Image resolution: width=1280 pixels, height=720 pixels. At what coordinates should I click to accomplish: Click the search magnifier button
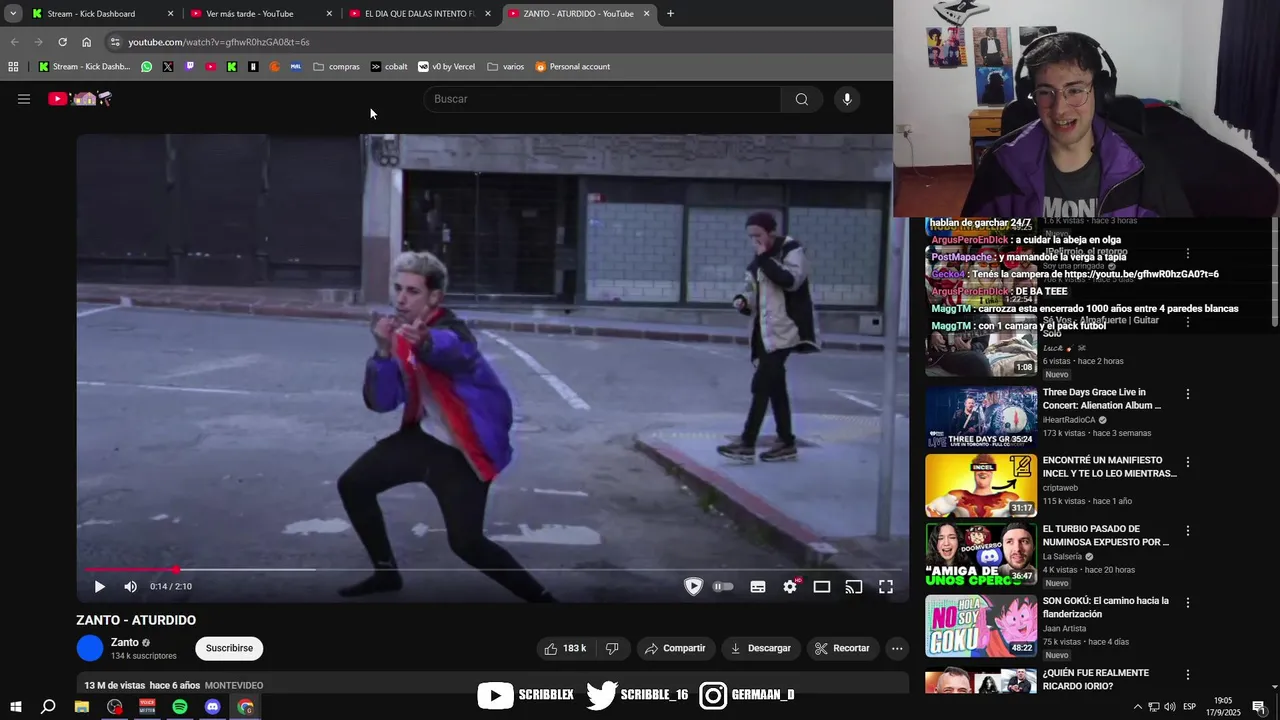(801, 99)
